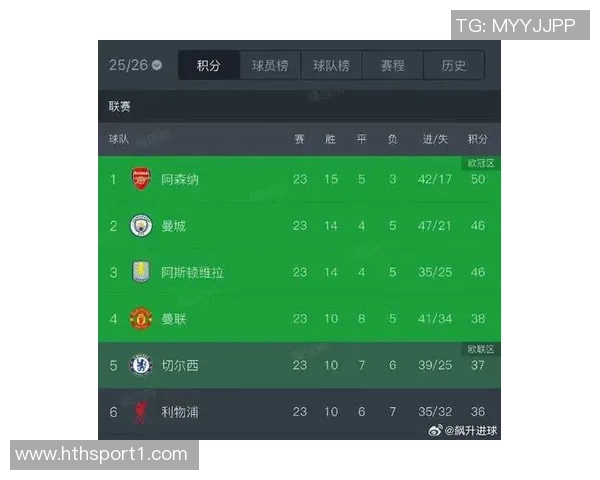
Task: Switch to the 球员榜 tab
Action: tap(270, 66)
